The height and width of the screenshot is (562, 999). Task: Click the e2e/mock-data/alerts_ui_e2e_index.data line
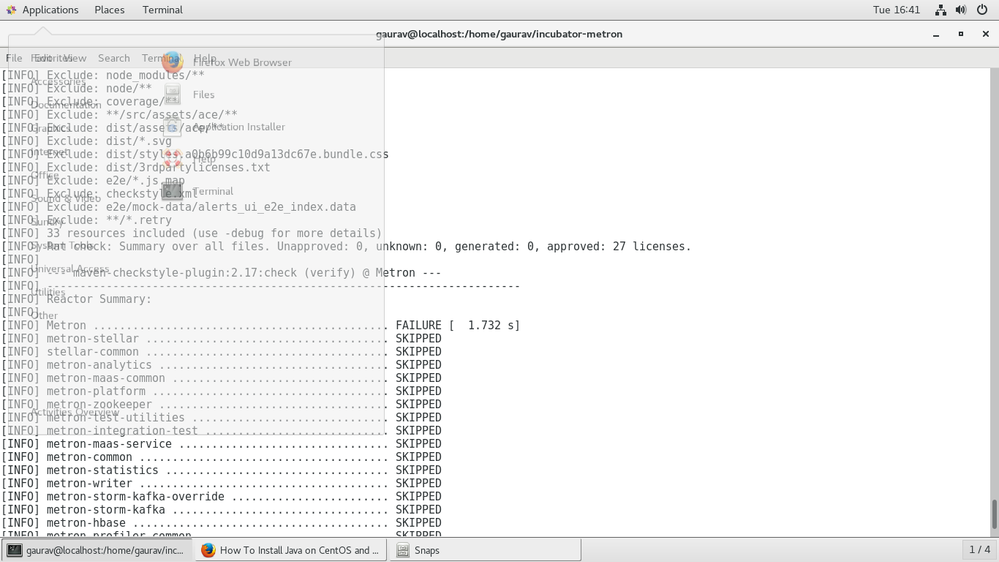coord(179,207)
